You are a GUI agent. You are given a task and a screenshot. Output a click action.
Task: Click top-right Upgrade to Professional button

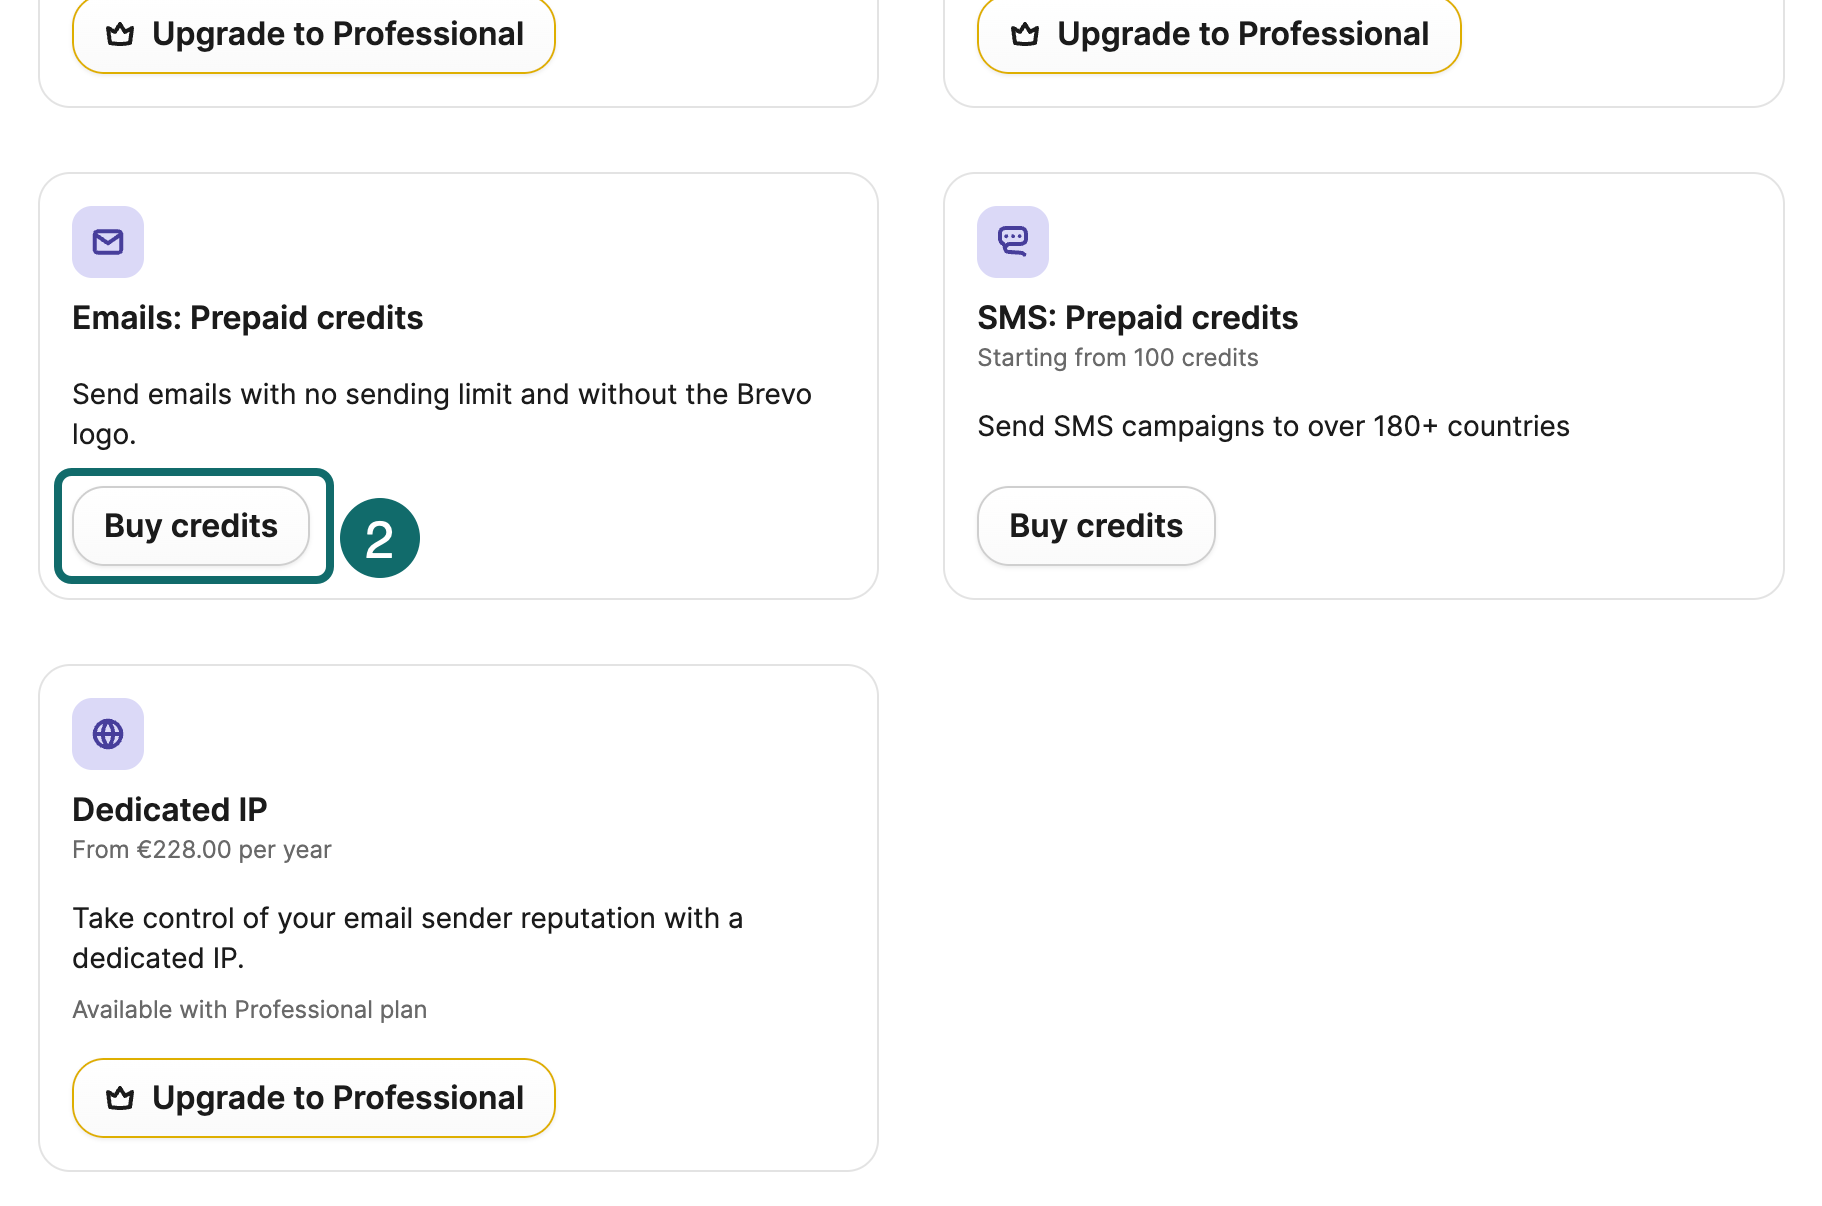point(1218,33)
